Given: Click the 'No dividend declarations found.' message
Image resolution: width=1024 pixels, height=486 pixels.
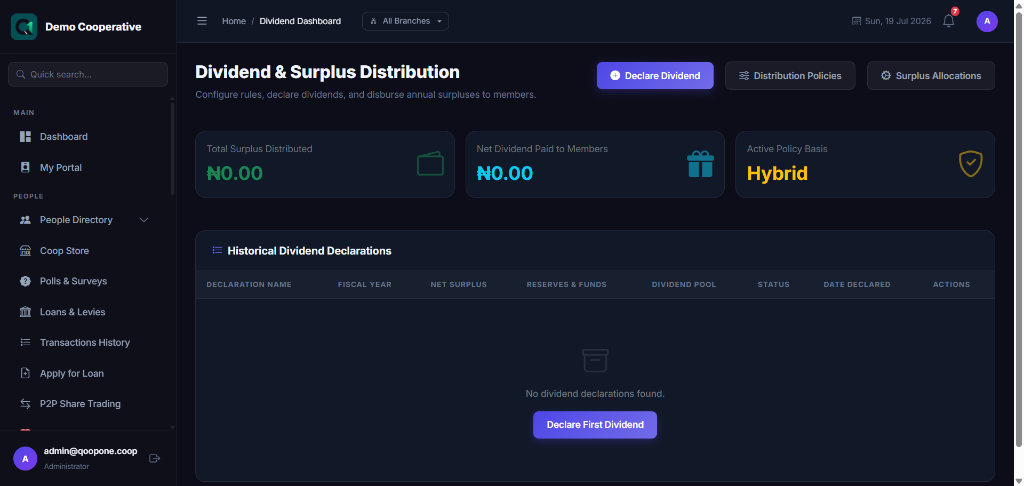Looking at the screenshot, I should coord(595,394).
